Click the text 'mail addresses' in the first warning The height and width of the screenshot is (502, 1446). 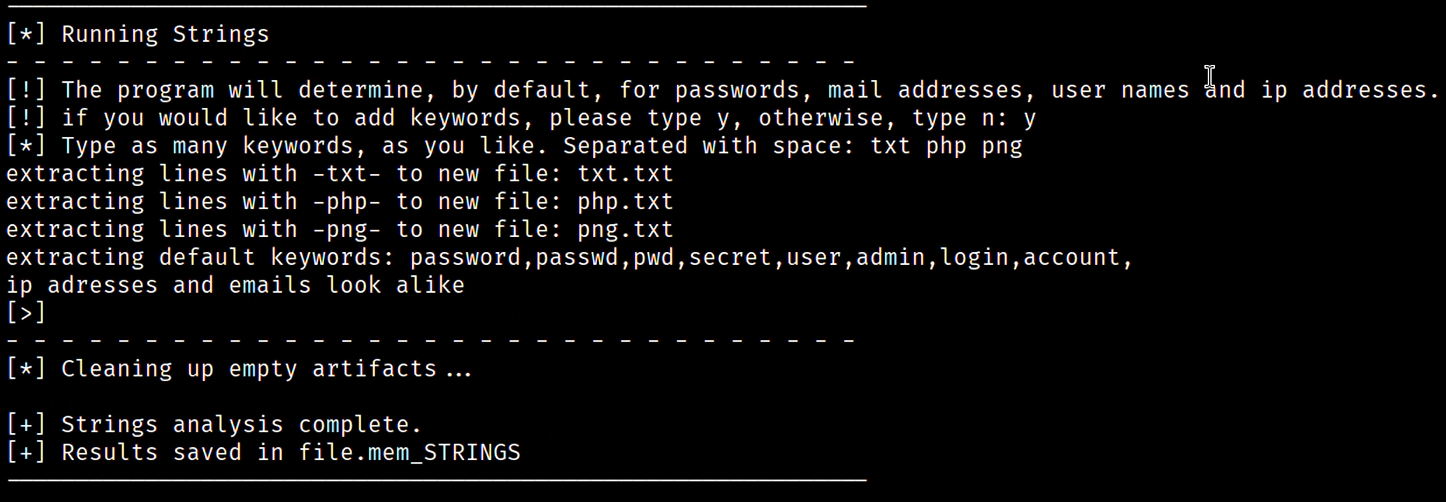pyautogui.click(x=925, y=90)
